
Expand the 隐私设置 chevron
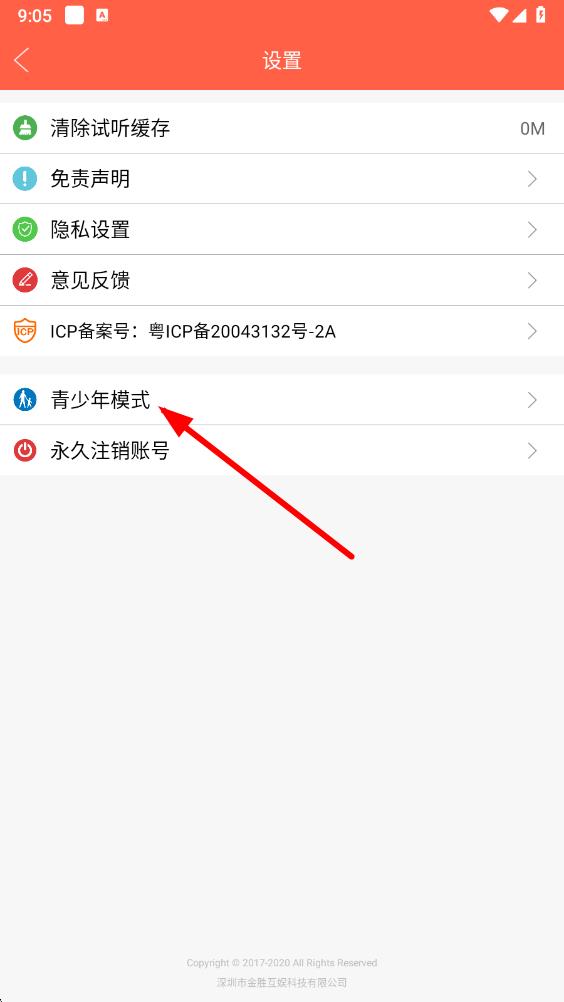532,229
